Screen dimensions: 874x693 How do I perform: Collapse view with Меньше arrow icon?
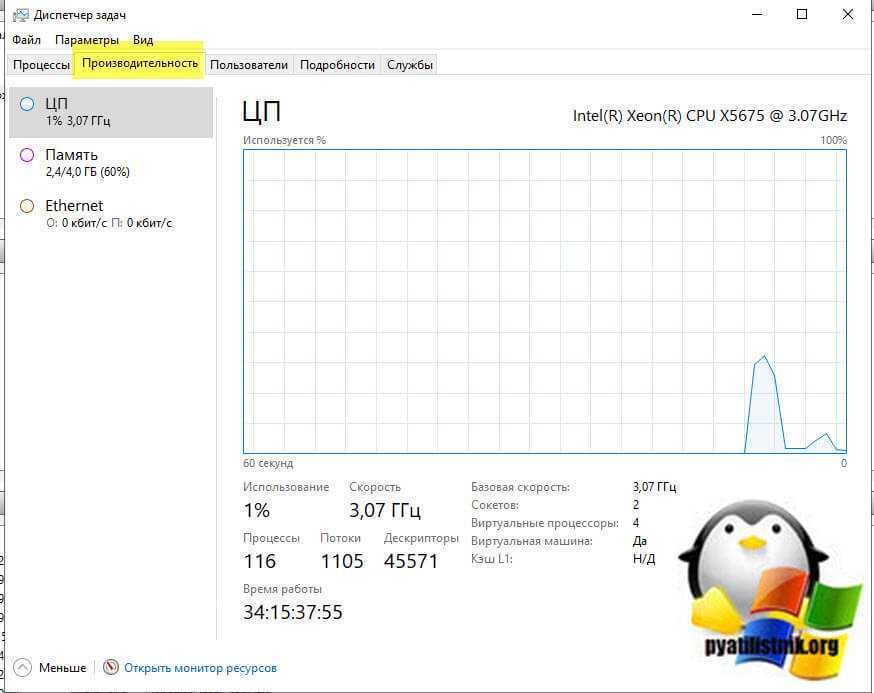(x=22, y=667)
